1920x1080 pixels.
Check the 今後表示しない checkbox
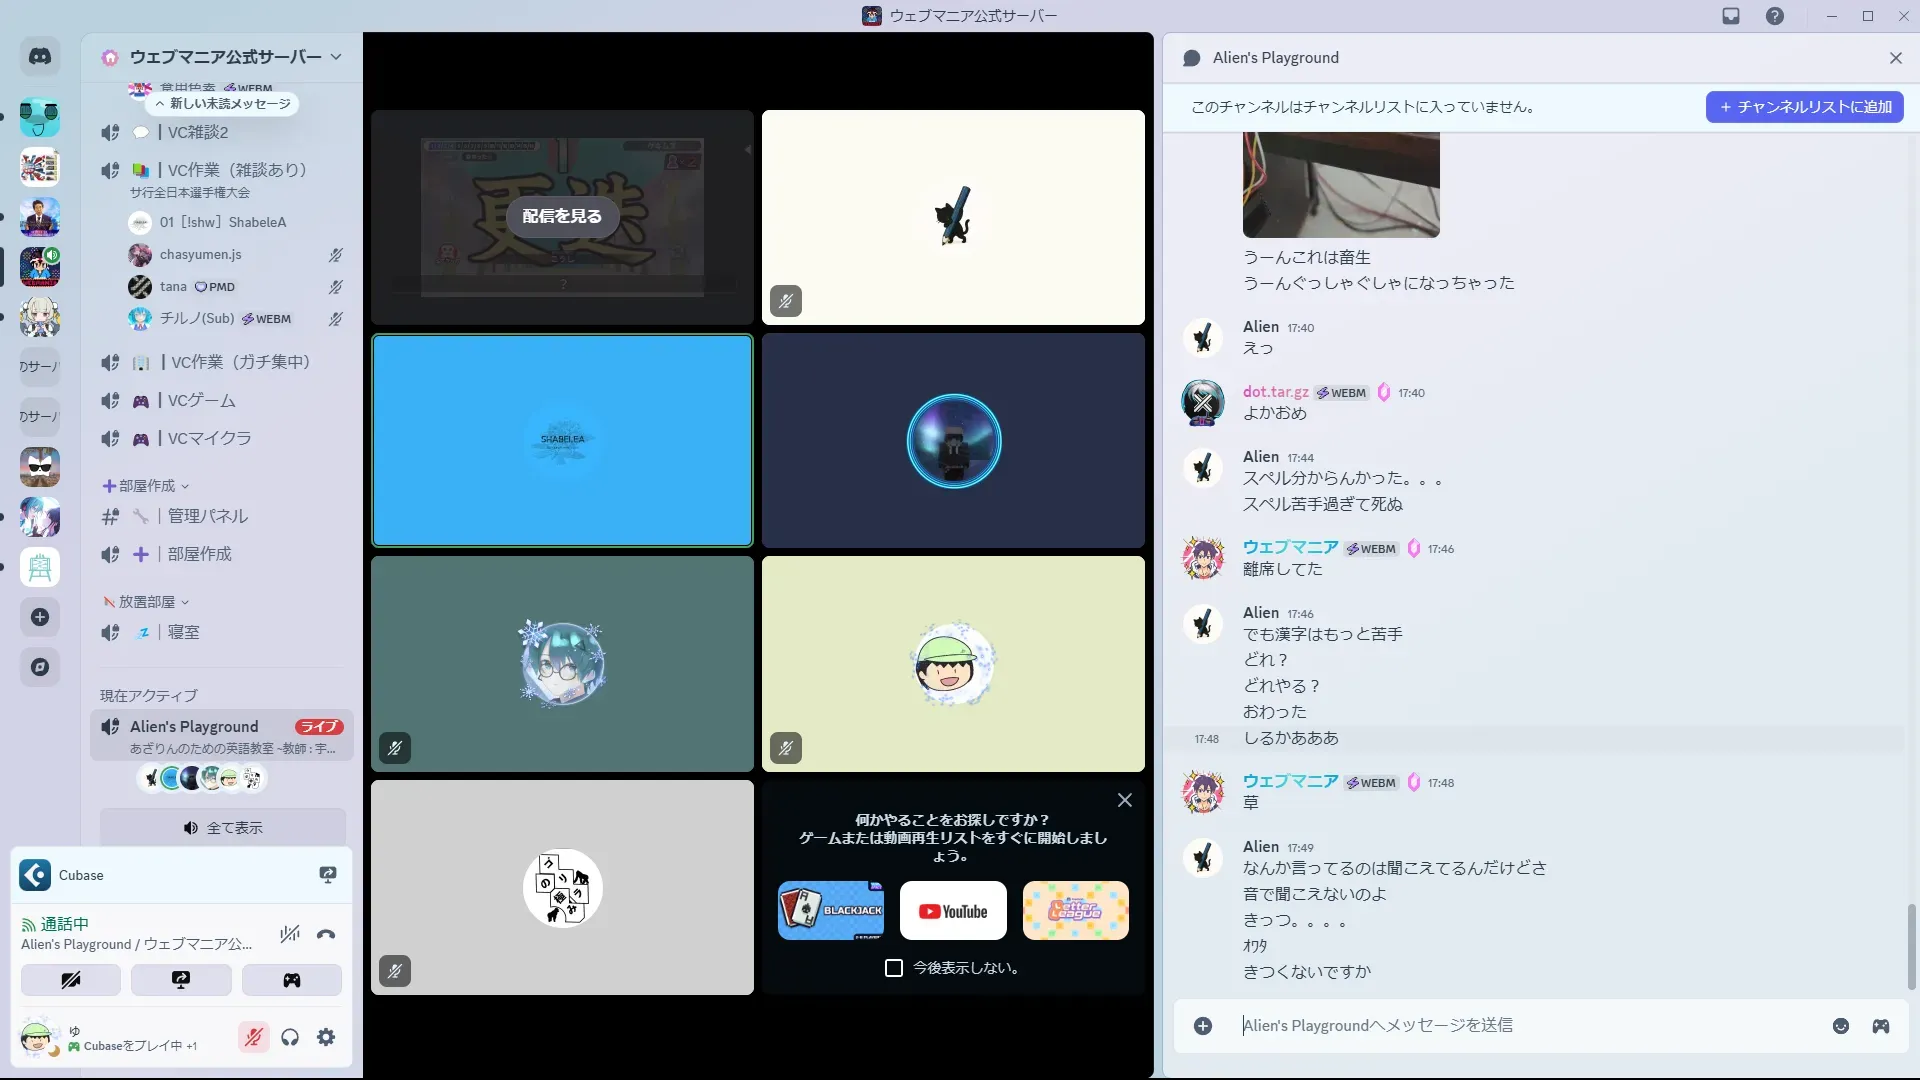(x=894, y=968)
